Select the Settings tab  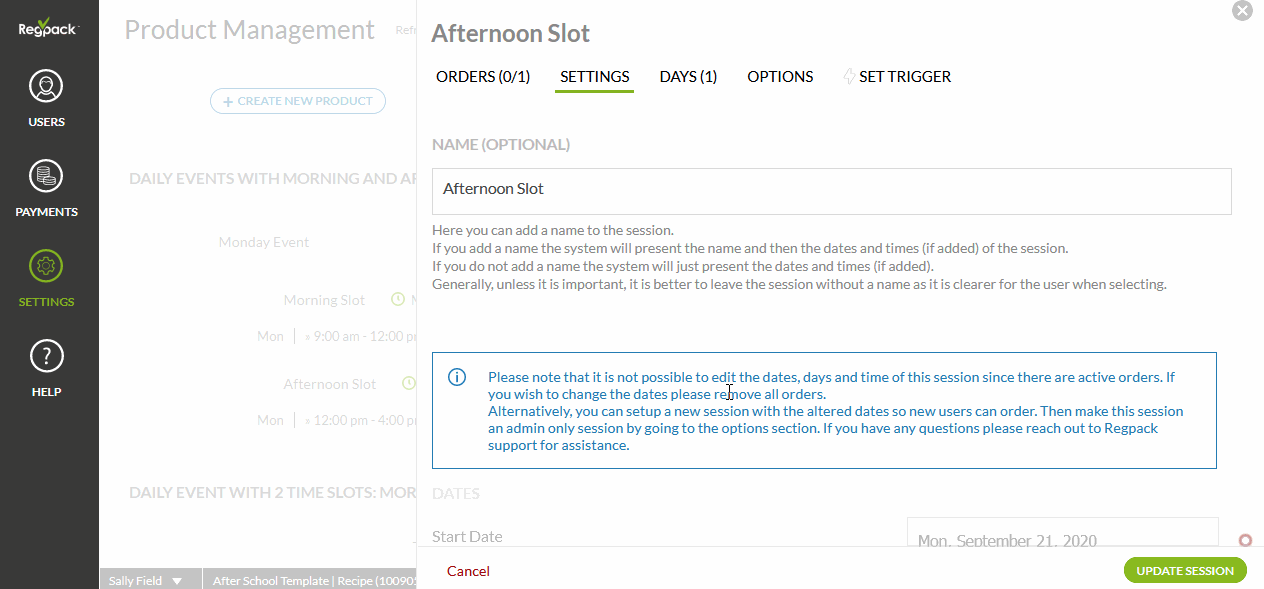tap(595, 77)
